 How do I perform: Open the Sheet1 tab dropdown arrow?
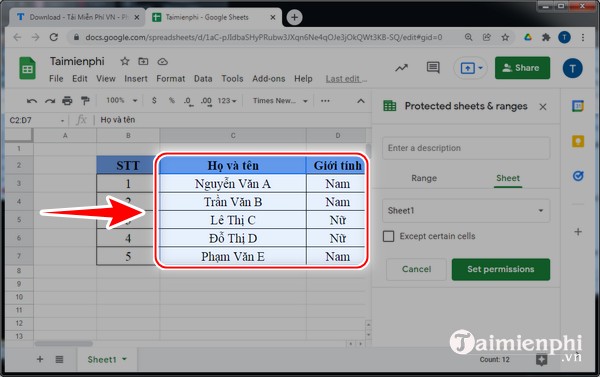(124, 359)
